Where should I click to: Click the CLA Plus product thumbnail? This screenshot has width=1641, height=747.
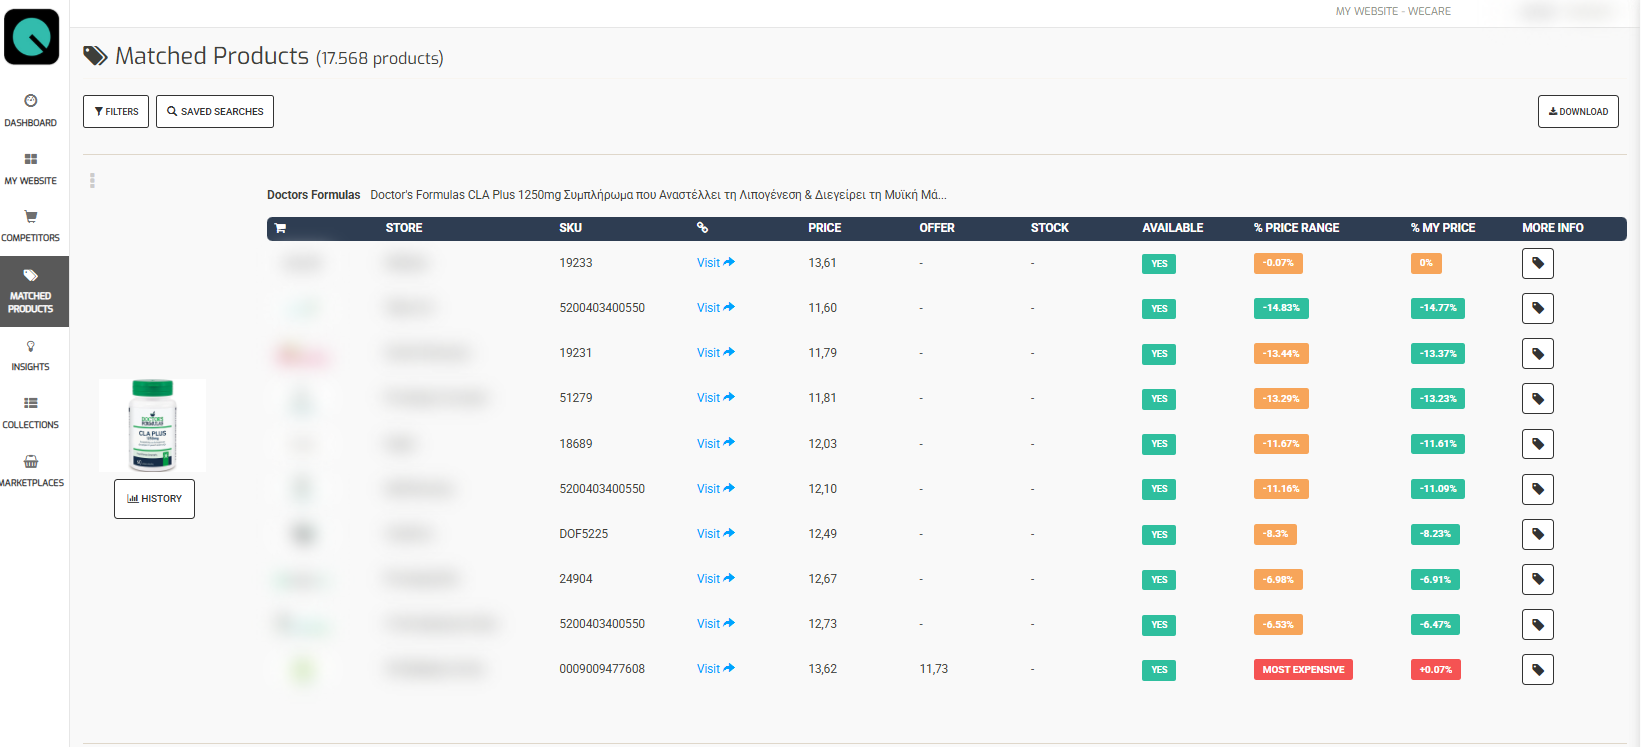[153, 425]
